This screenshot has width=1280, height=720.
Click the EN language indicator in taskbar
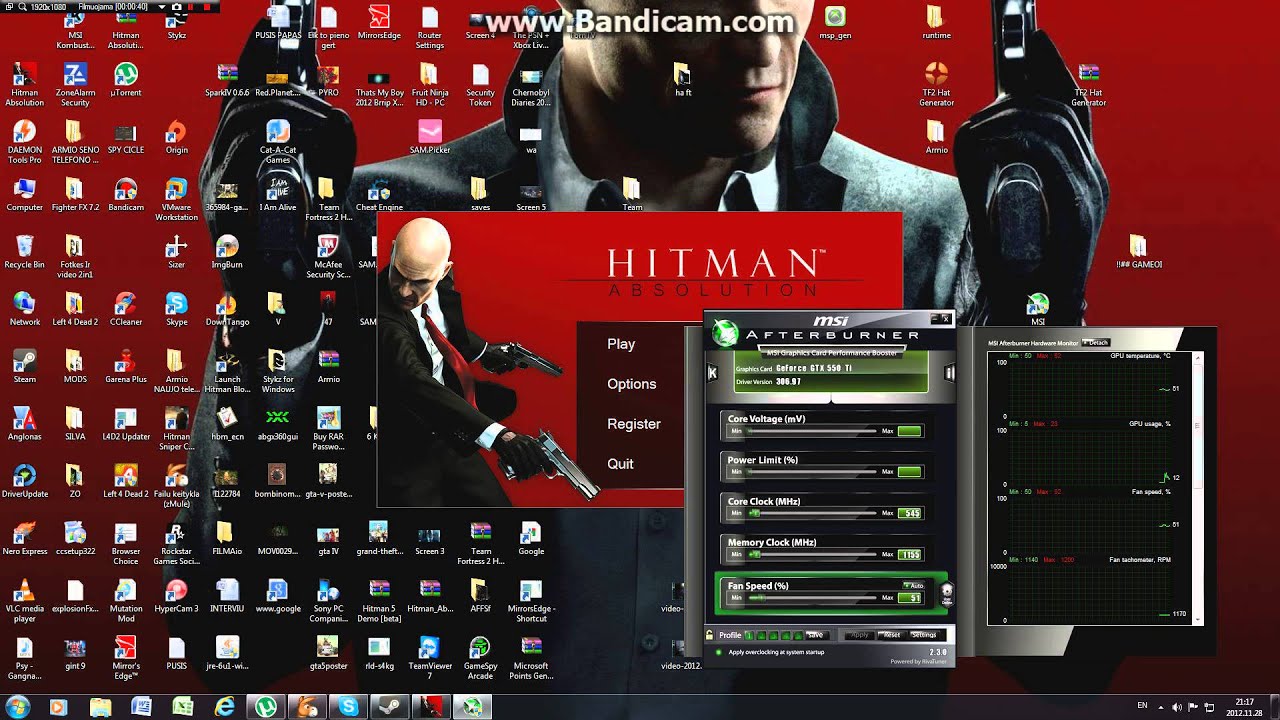tap(1142, 706)
